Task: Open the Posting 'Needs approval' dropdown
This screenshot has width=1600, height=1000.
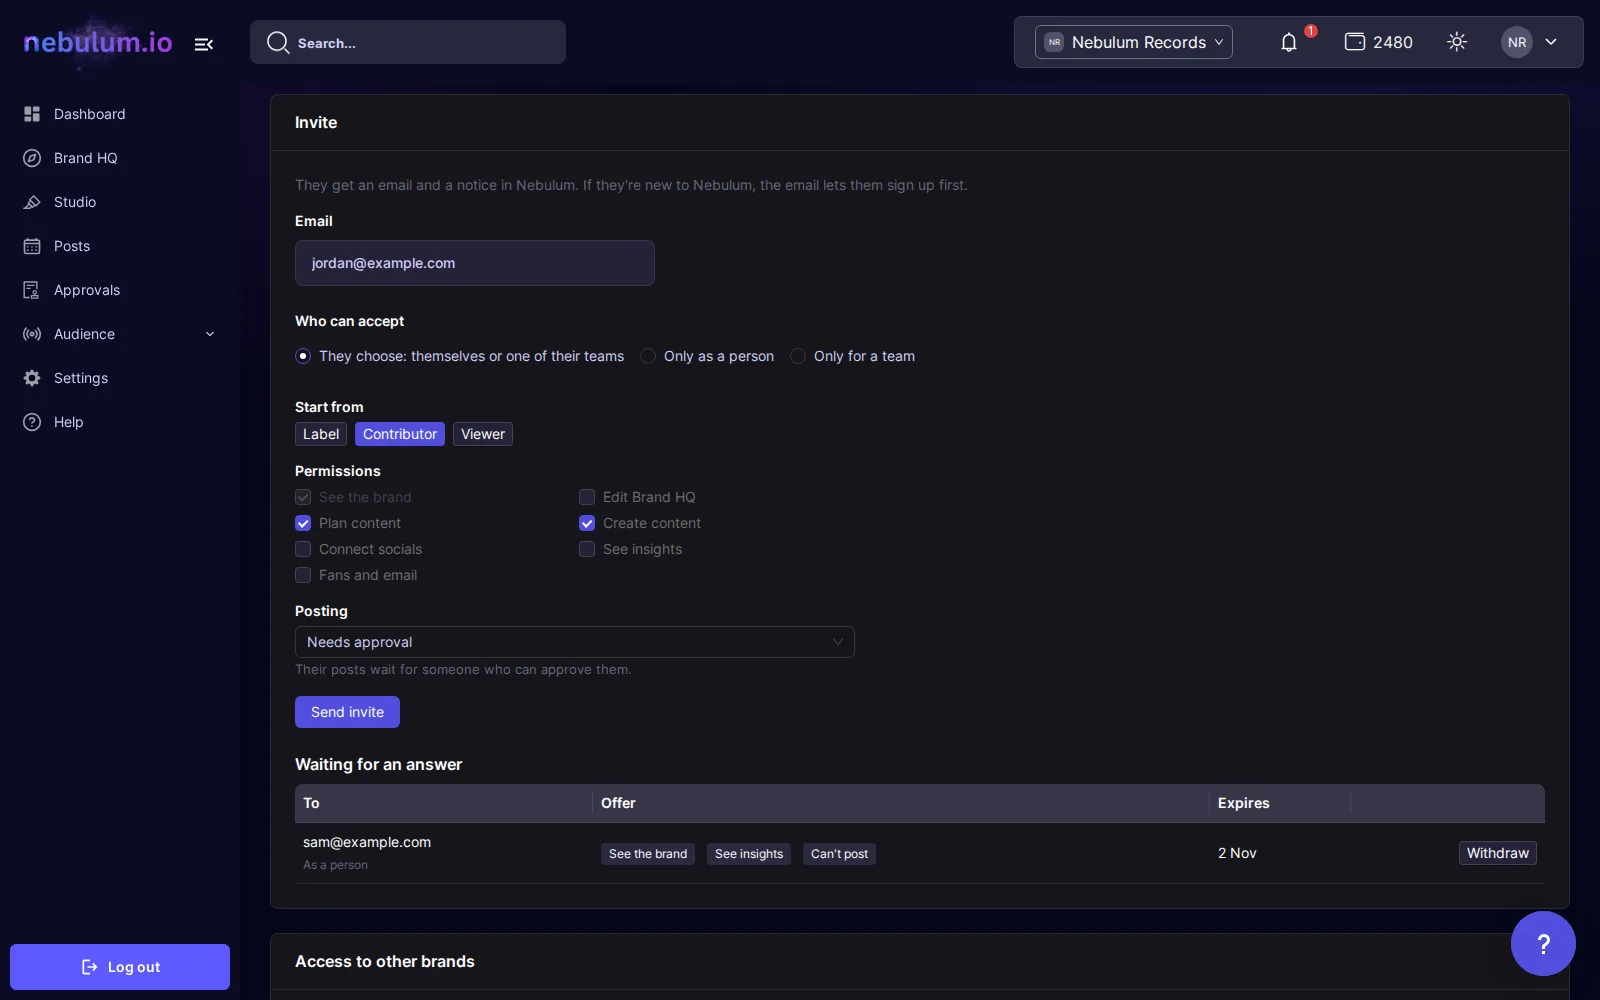Action: [575, 642]
